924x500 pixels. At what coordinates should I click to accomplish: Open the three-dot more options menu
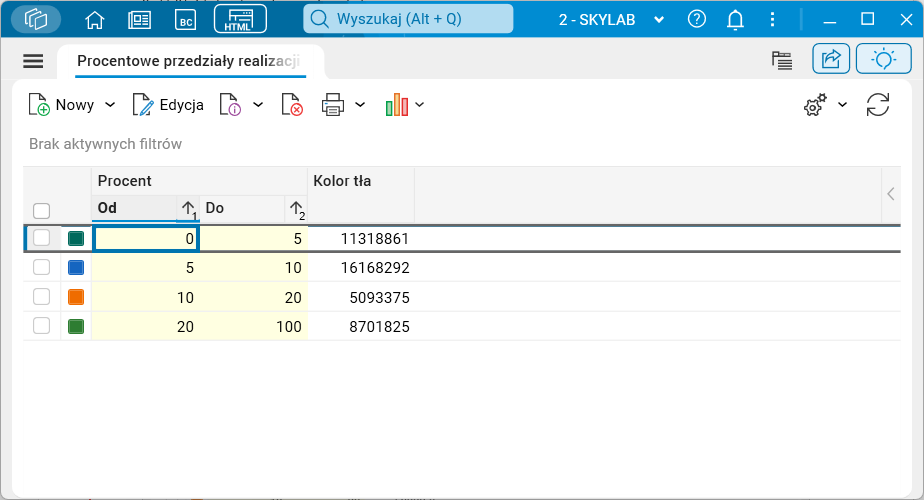tap(772, 19)
